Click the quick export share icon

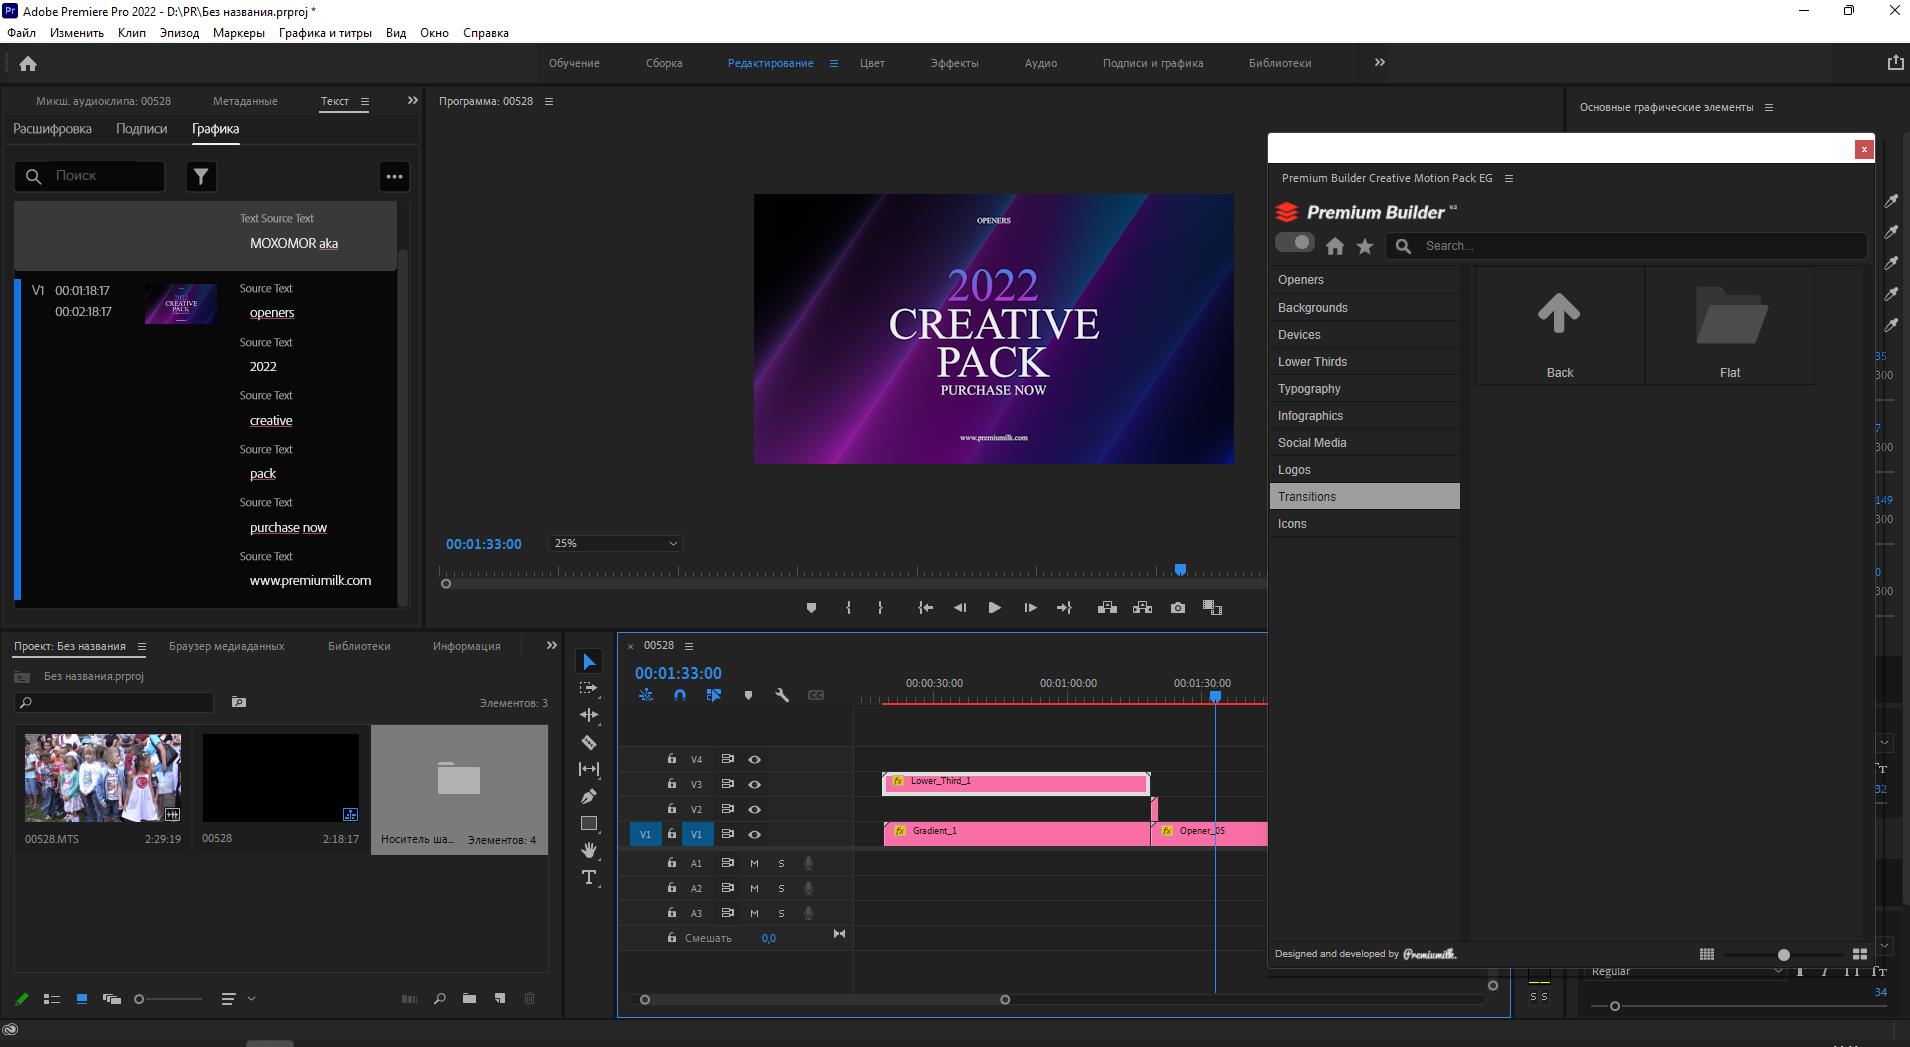[1895, 62]
